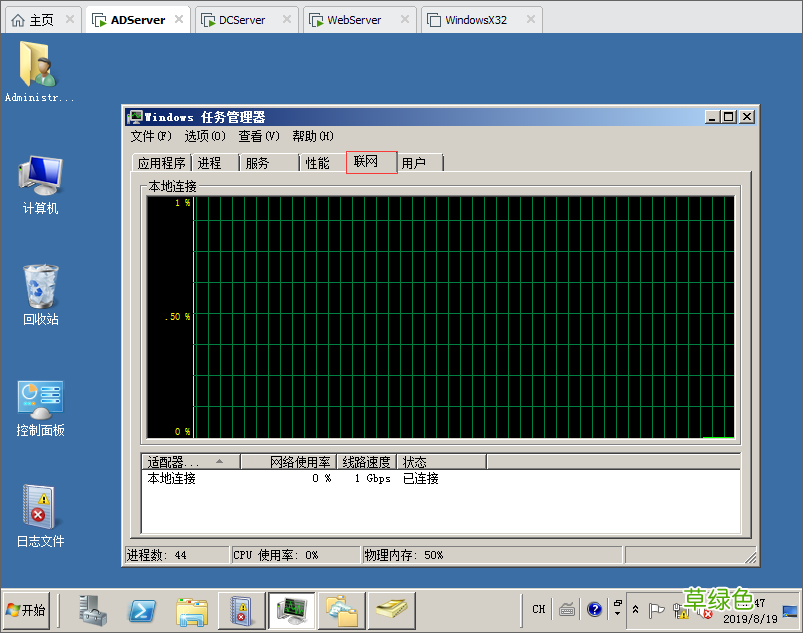The height and width of the screenshot is (633, 803).
Task: Open Server Manager from the taskbar
Action: click(94, 611)
